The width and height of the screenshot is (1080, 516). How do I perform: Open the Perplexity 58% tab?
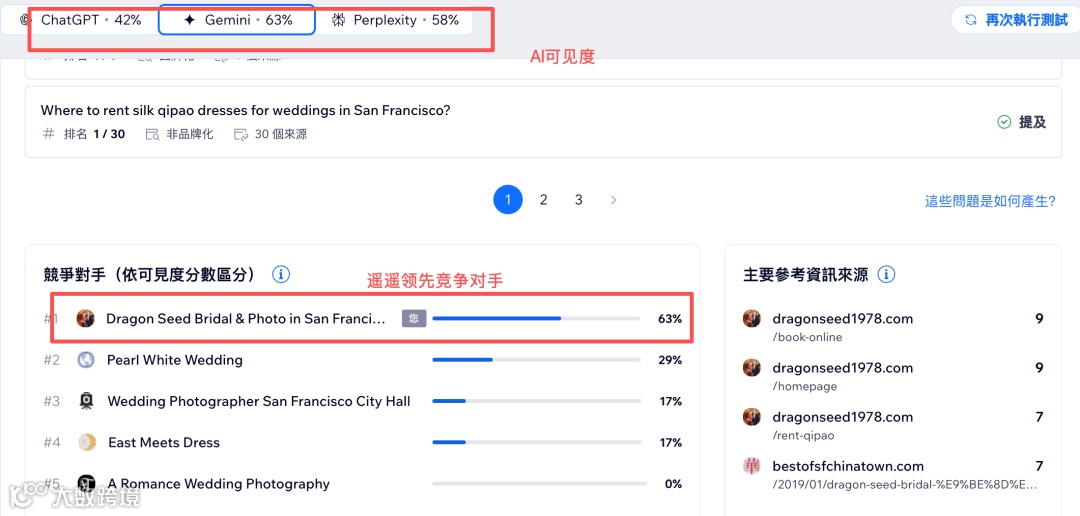click(395, 20)
